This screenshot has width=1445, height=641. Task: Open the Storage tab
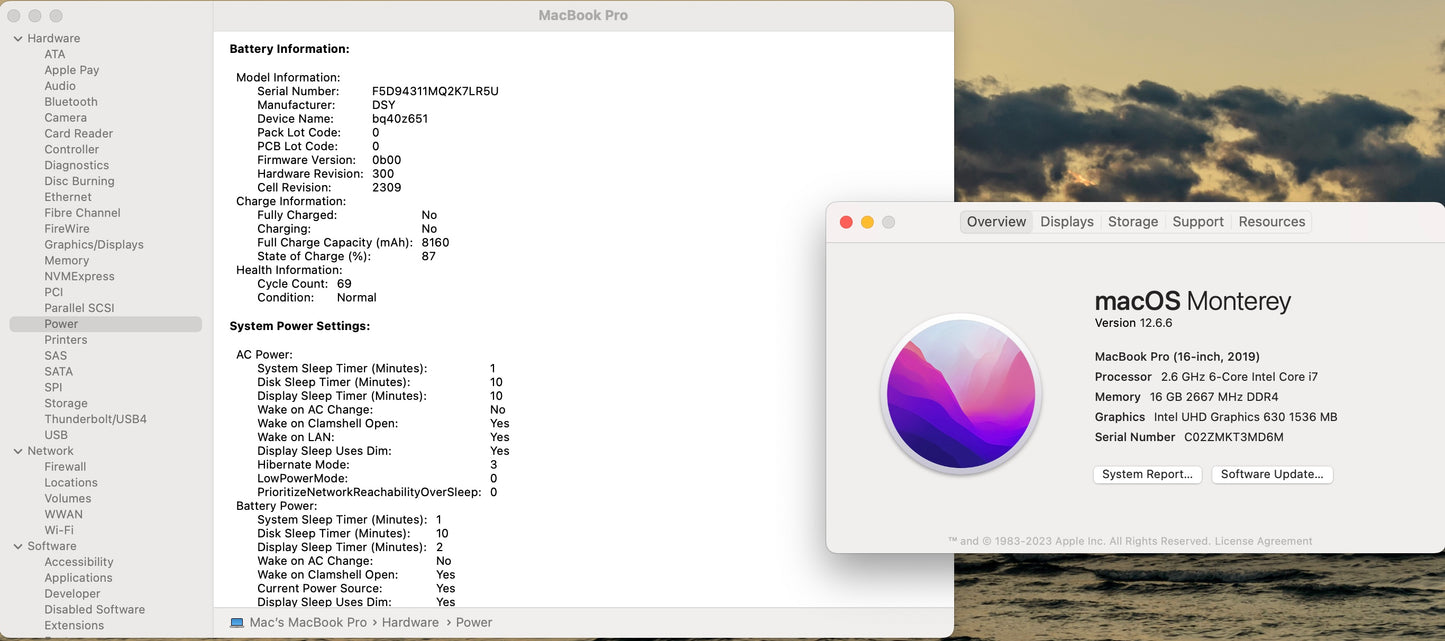(1132, 222)
